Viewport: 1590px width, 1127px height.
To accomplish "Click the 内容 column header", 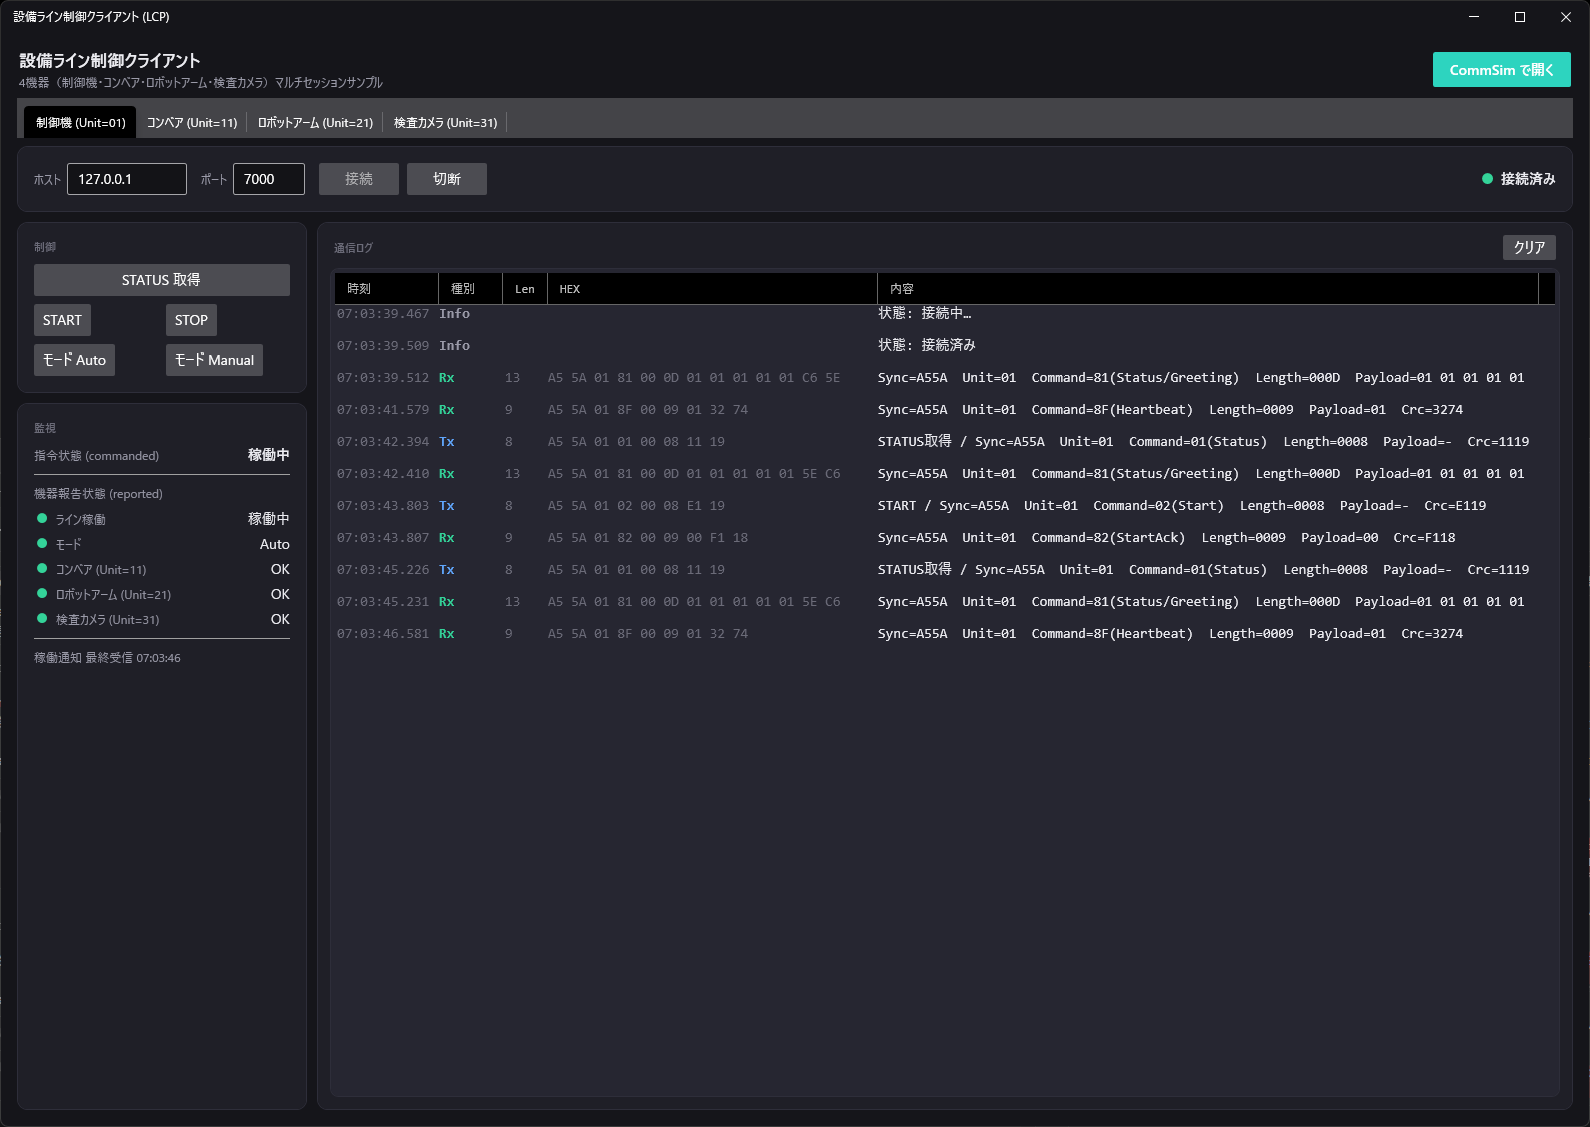I will pyautogui.click(x=1208, y=289).
